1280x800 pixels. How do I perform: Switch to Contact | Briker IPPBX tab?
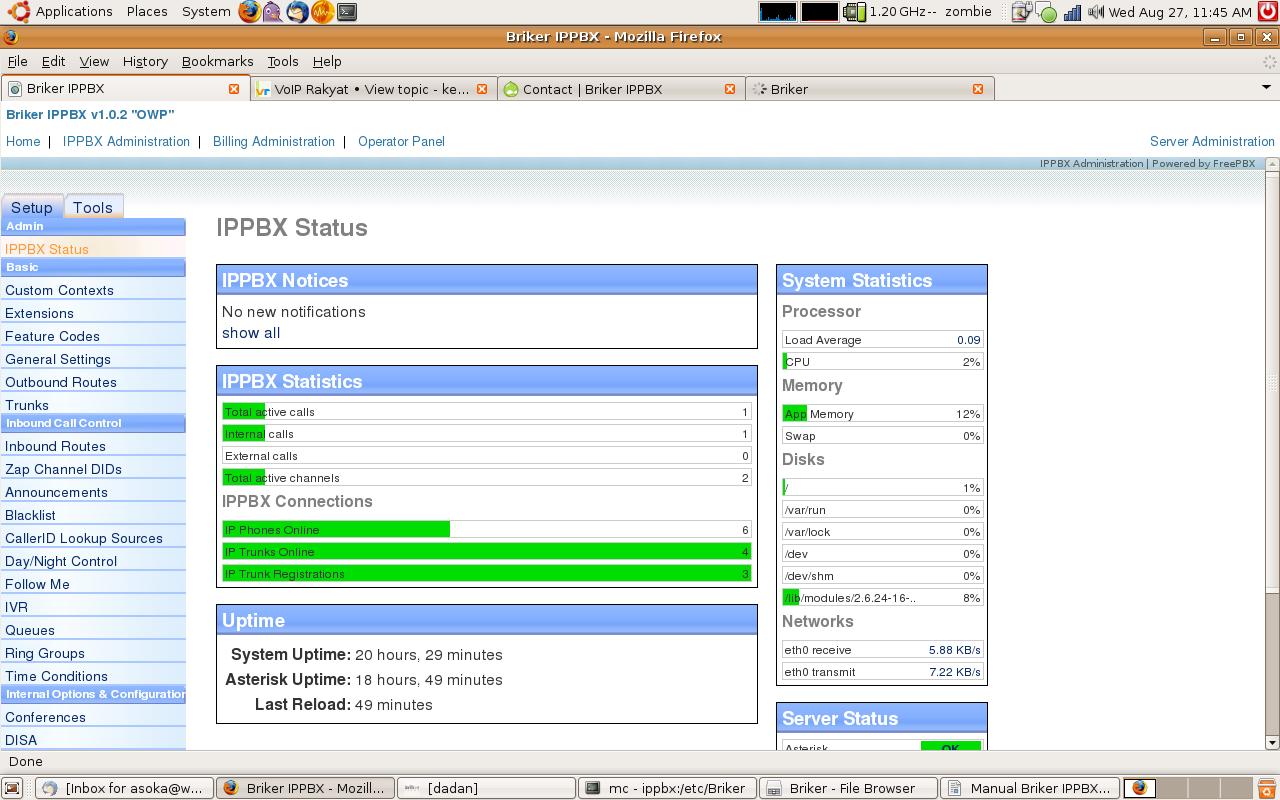pos(592,89)
